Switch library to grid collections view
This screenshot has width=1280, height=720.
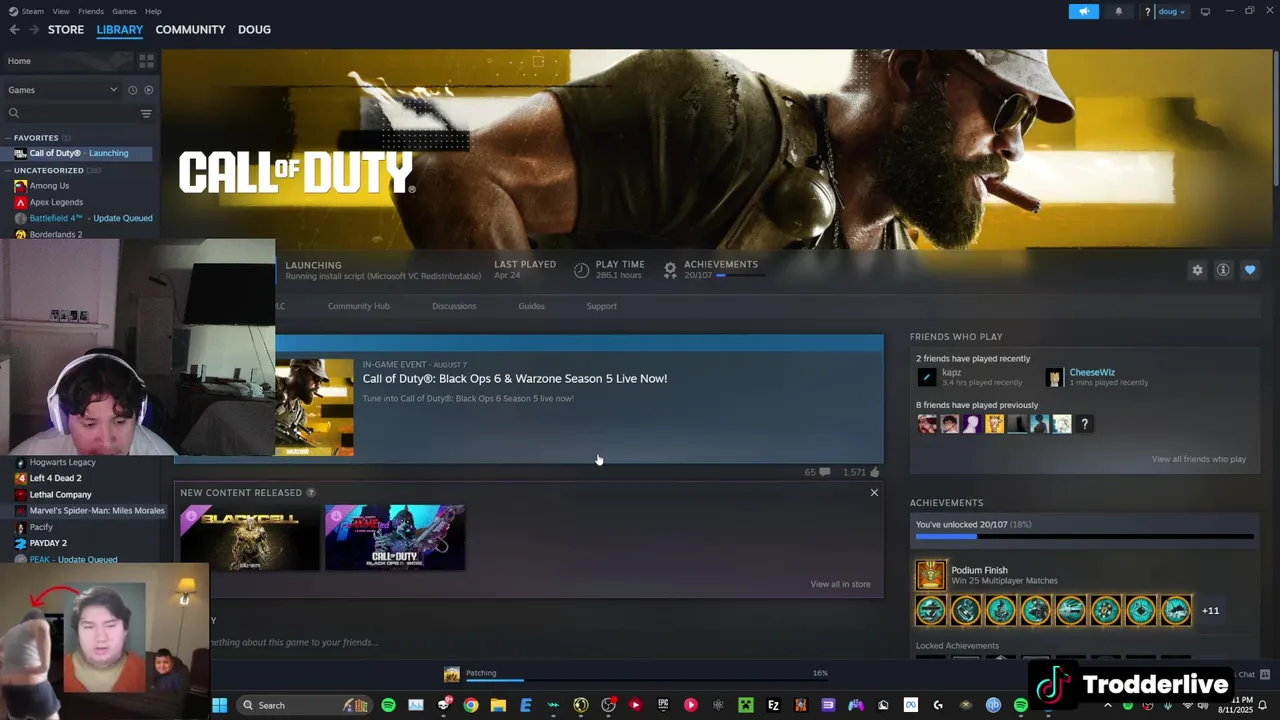tap(146, 61)
